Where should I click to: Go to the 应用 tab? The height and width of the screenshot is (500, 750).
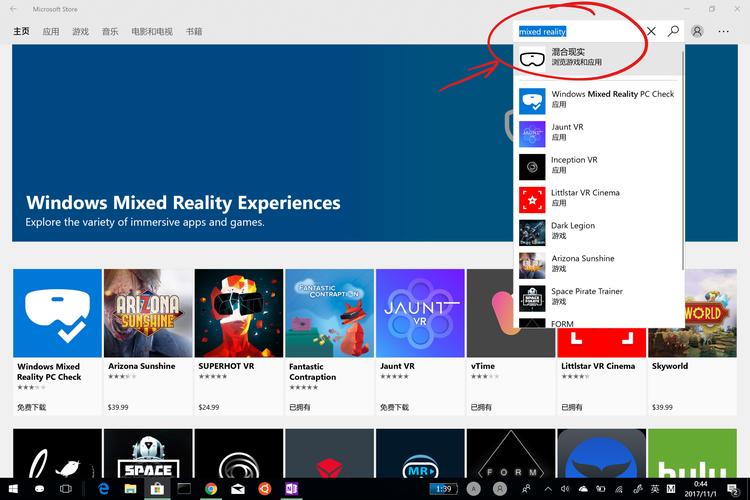[51, 32]
